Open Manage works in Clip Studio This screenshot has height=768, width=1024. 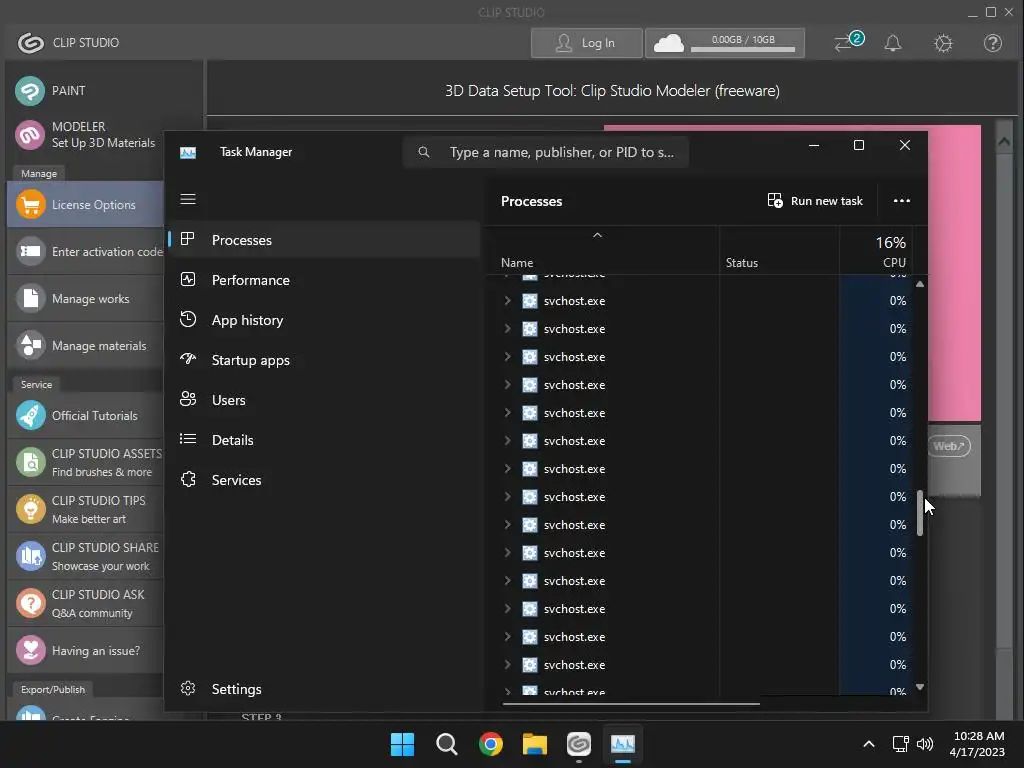(85, 298)
